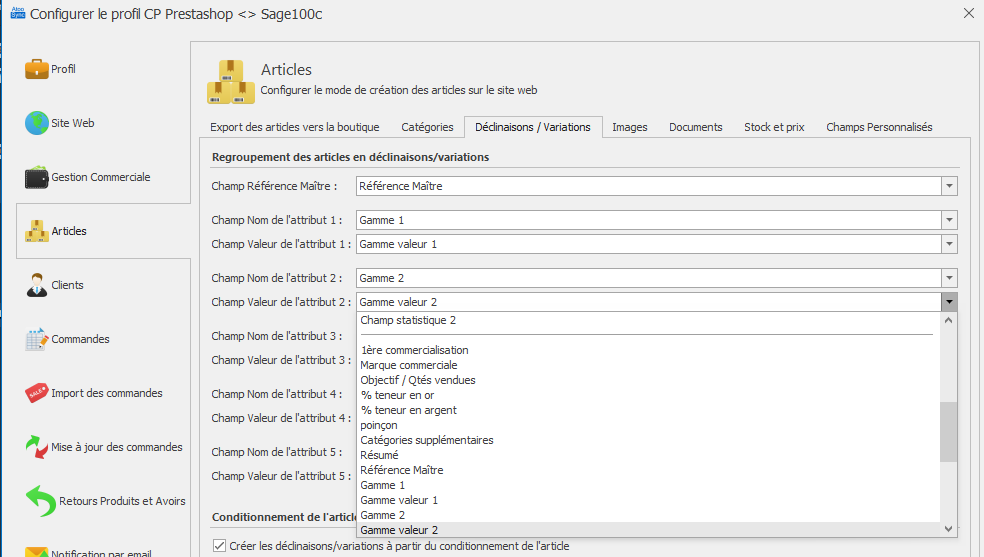Select highlighted Gamme valeur 2 list item
The width and height of the screenshot is (984, 557).
648,530
